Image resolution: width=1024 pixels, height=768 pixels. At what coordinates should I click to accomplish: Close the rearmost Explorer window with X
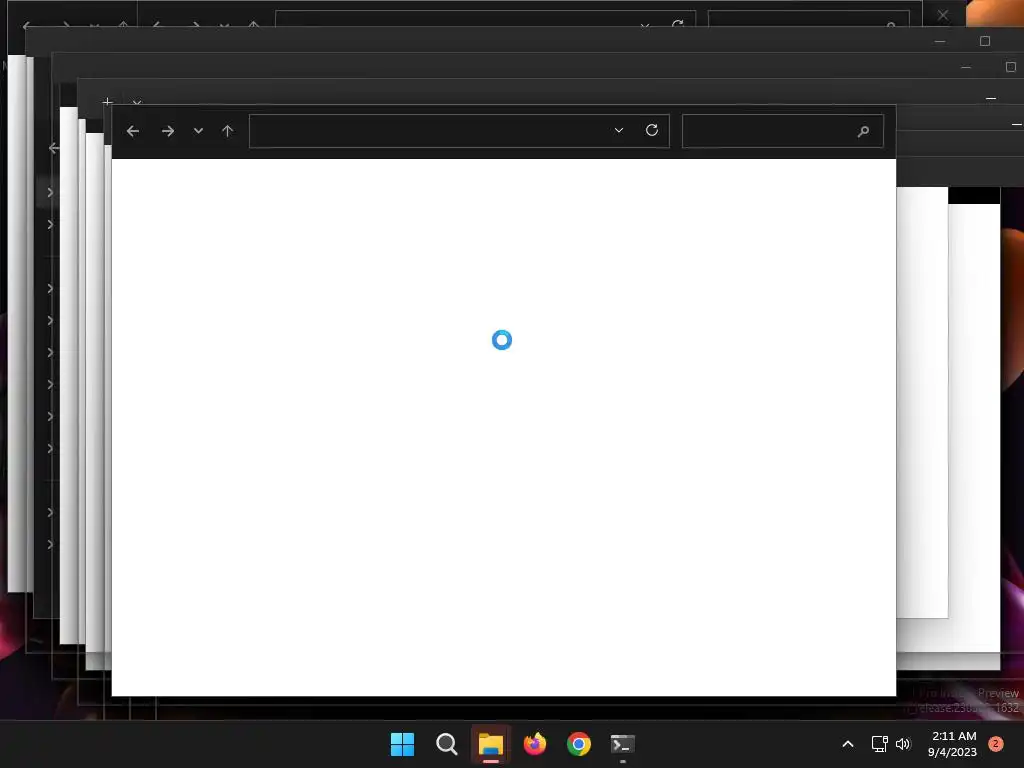click(x=943, y=14)
